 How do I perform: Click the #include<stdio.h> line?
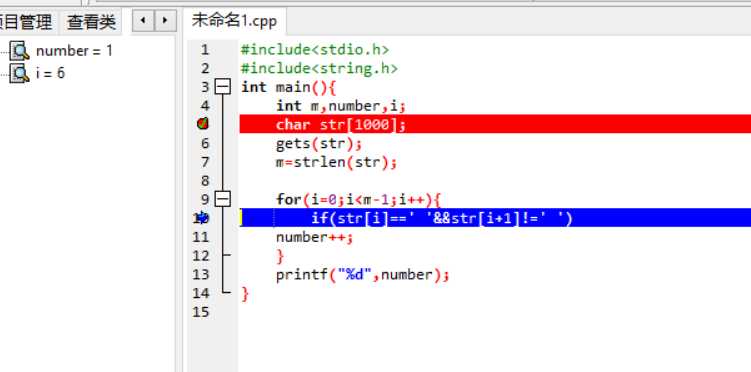315,50
